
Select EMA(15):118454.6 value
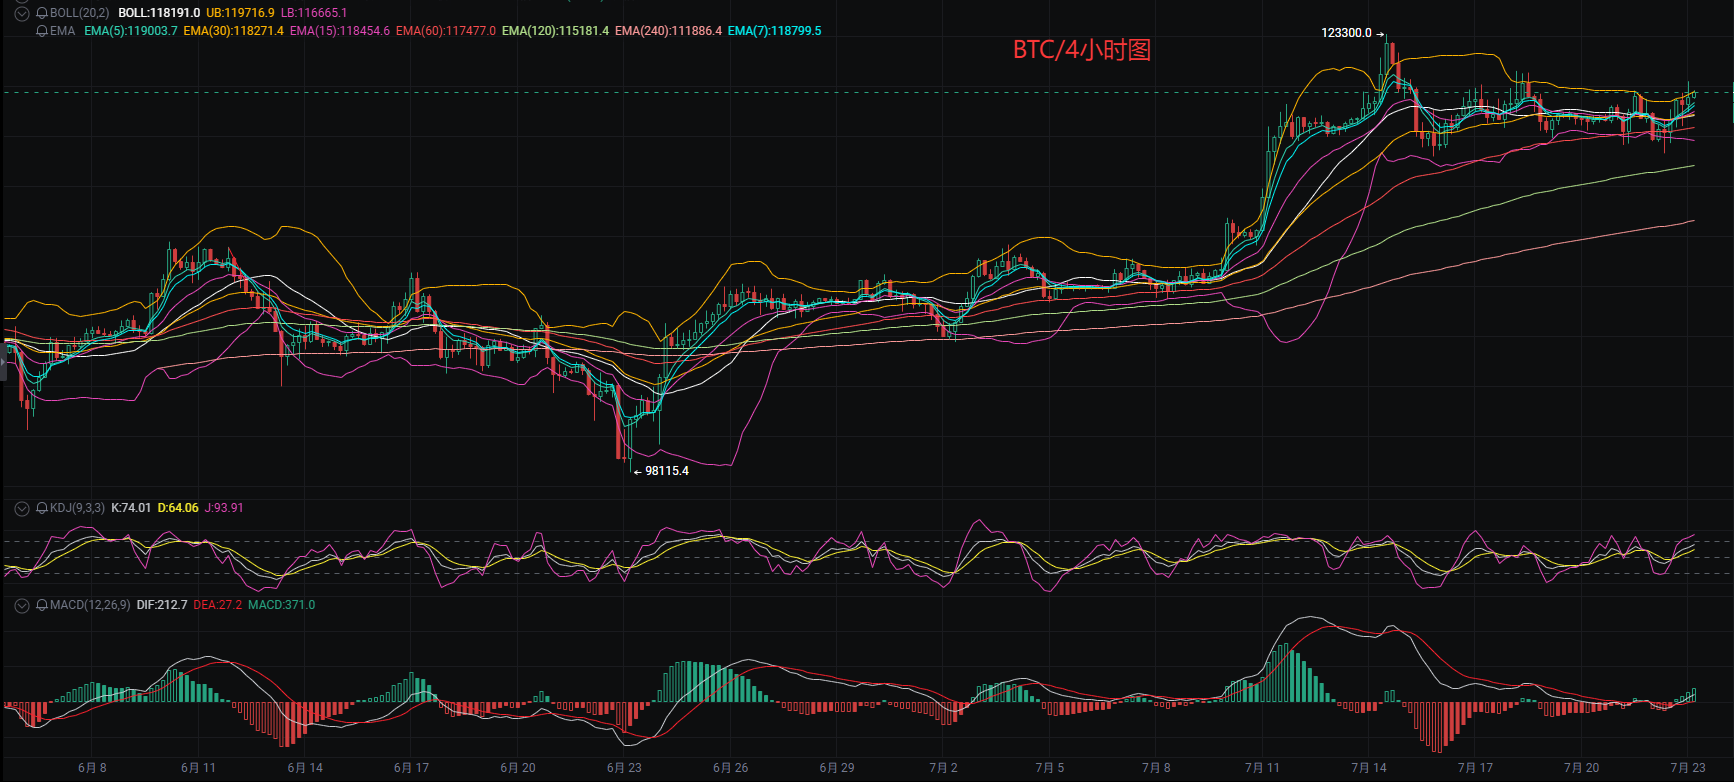tap(340, 31)
